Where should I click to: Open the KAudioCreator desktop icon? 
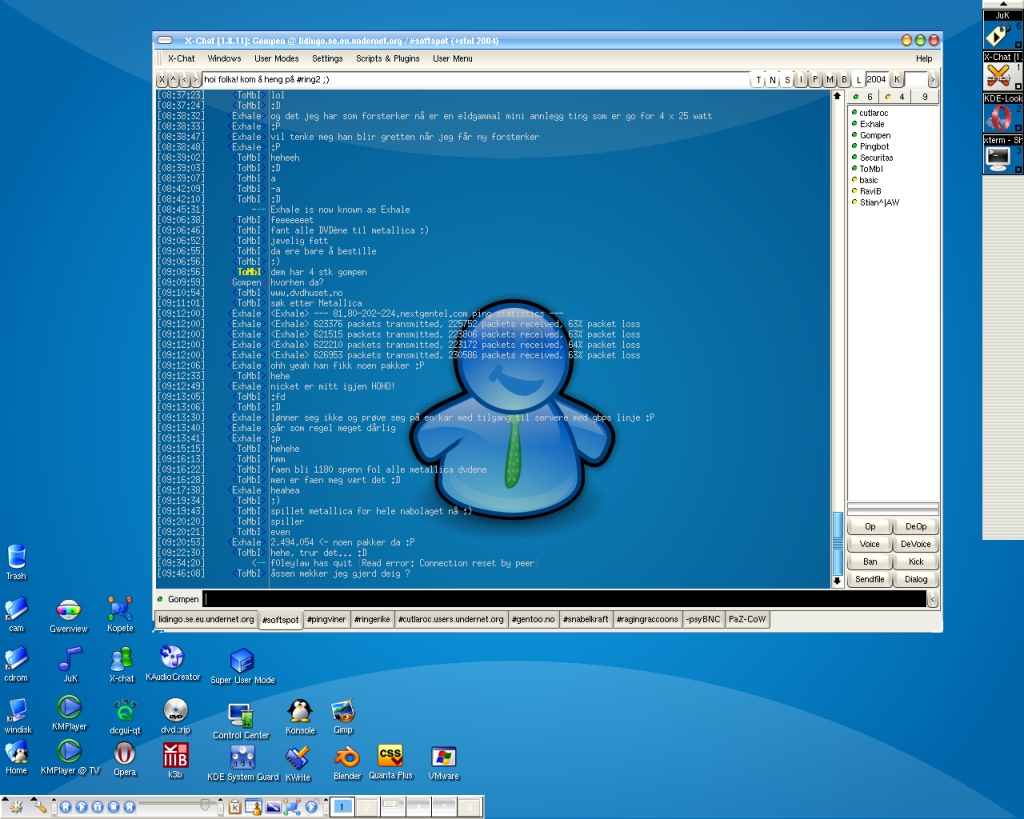point(172,663)
